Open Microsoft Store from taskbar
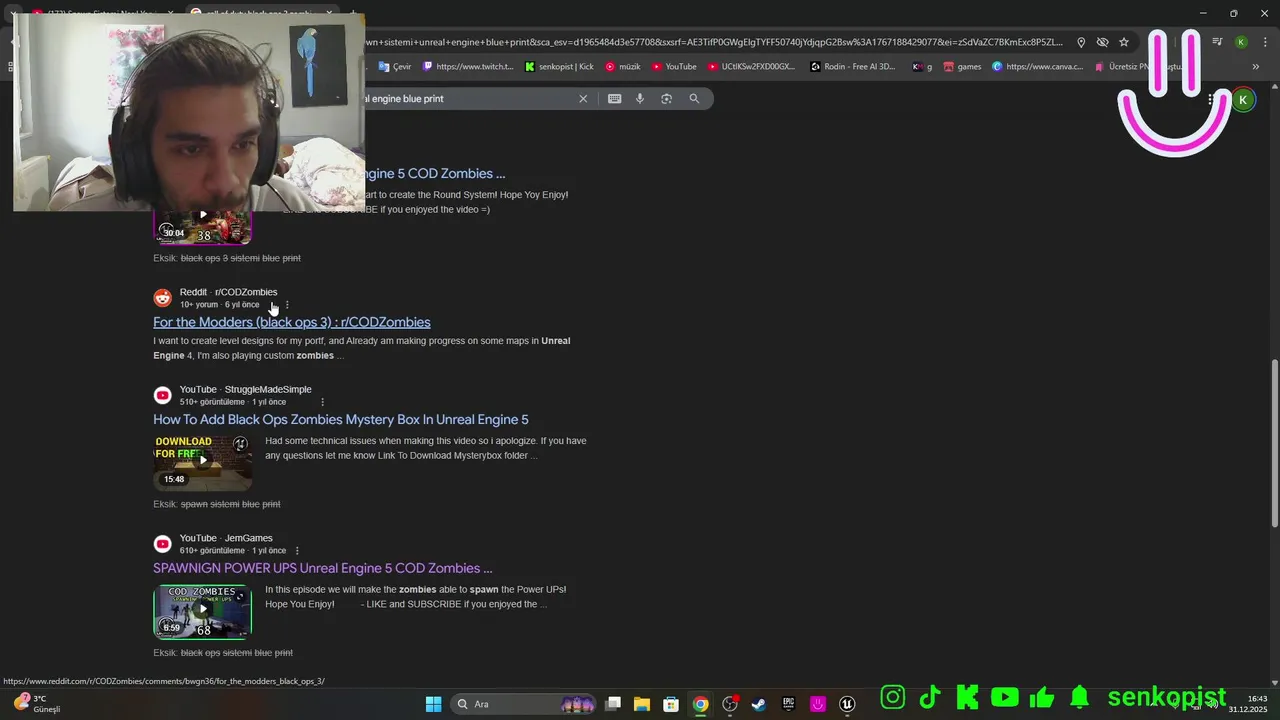The height and width of the screenshot is (720, 1280). (x=671, y=704)
